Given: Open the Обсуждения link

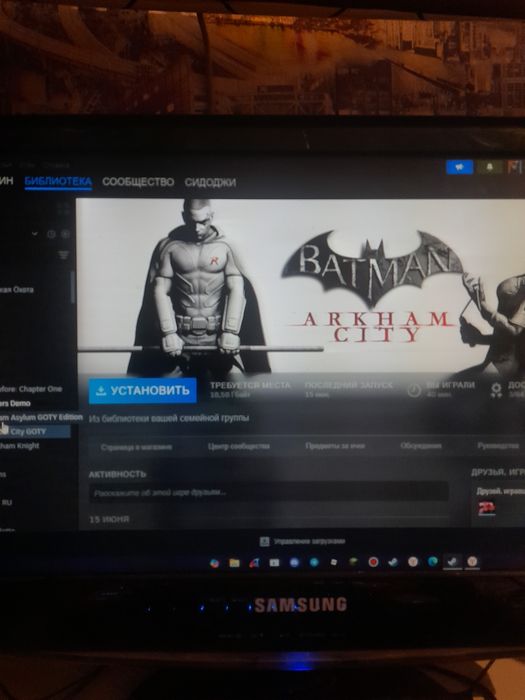Looking at the screenshot, I should [421, 446].
